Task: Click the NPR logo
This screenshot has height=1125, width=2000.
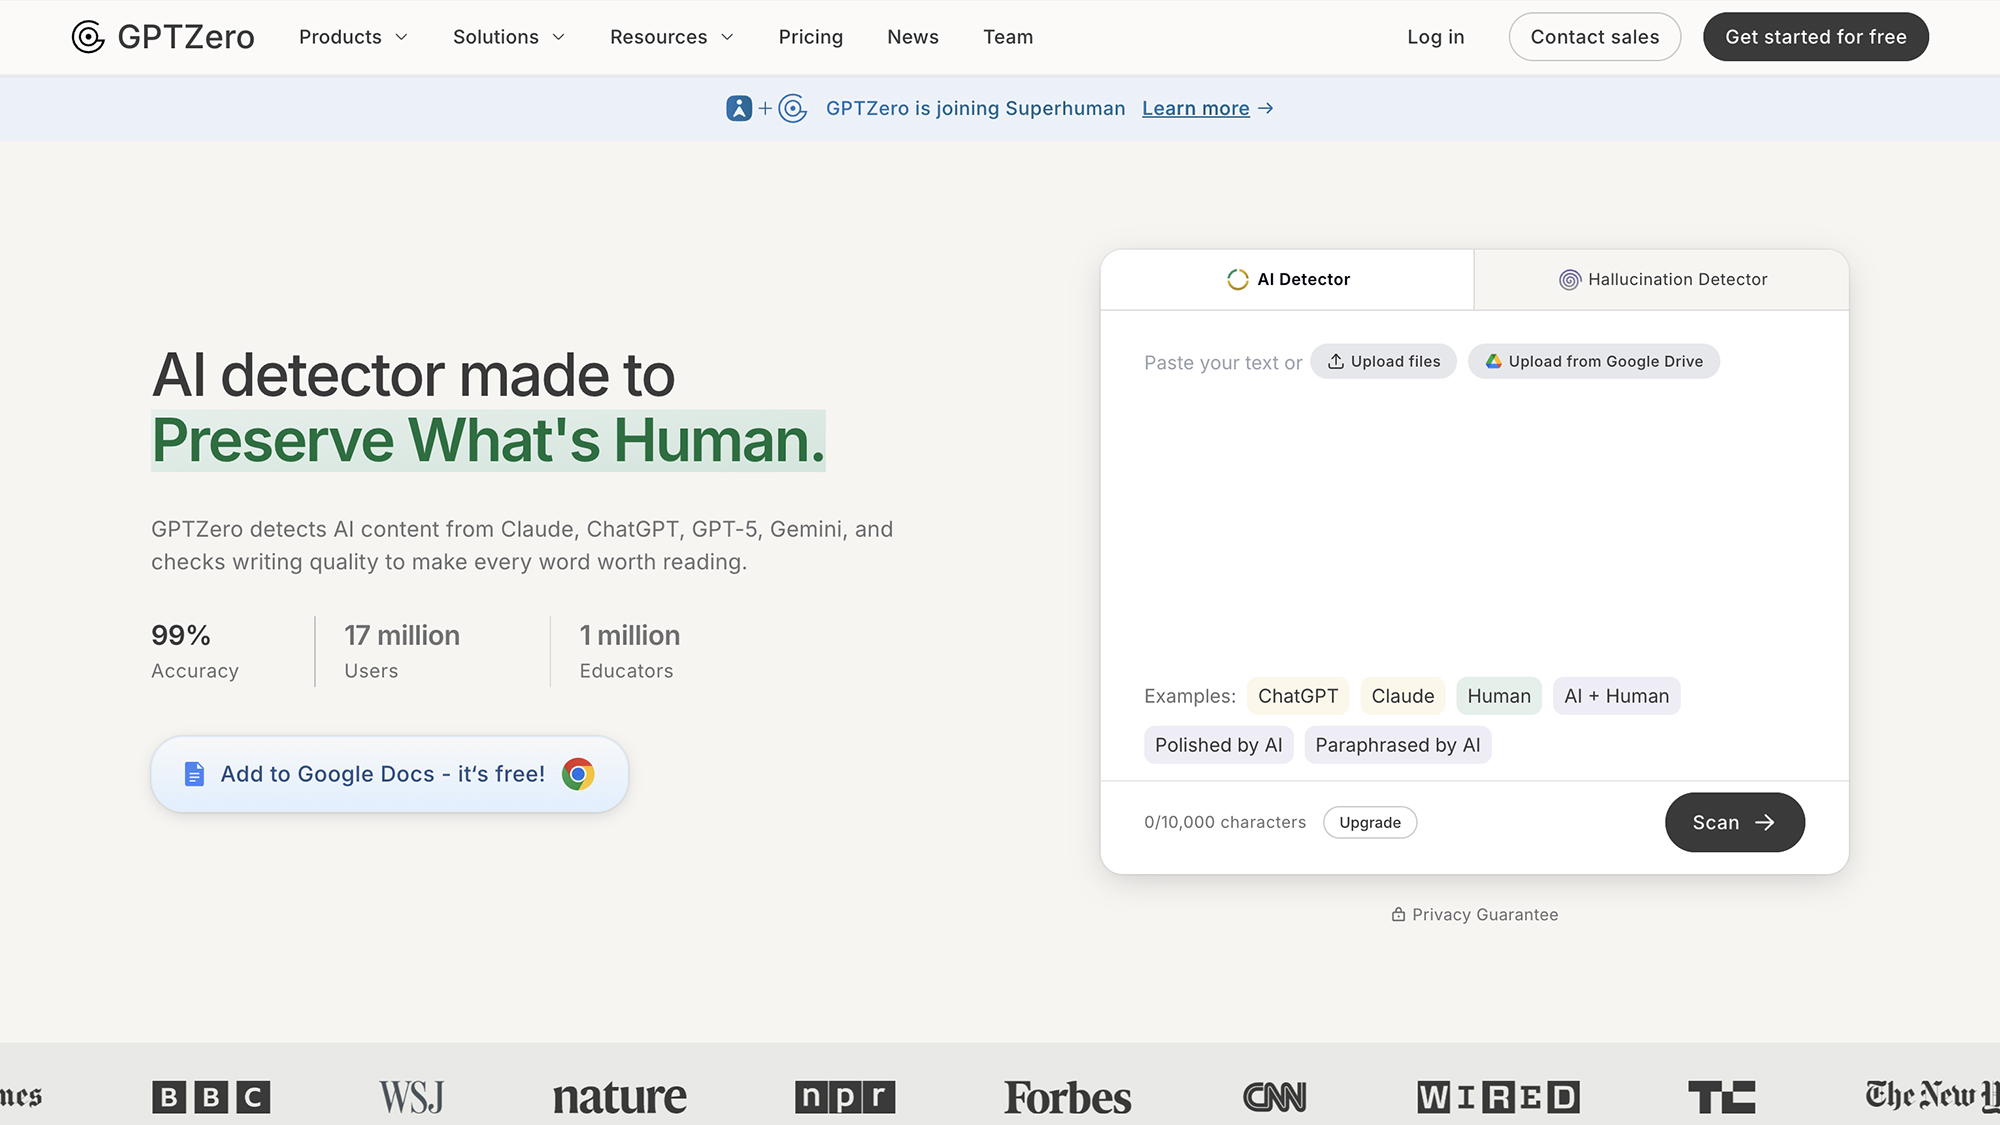Action: tap(845, 1097)
